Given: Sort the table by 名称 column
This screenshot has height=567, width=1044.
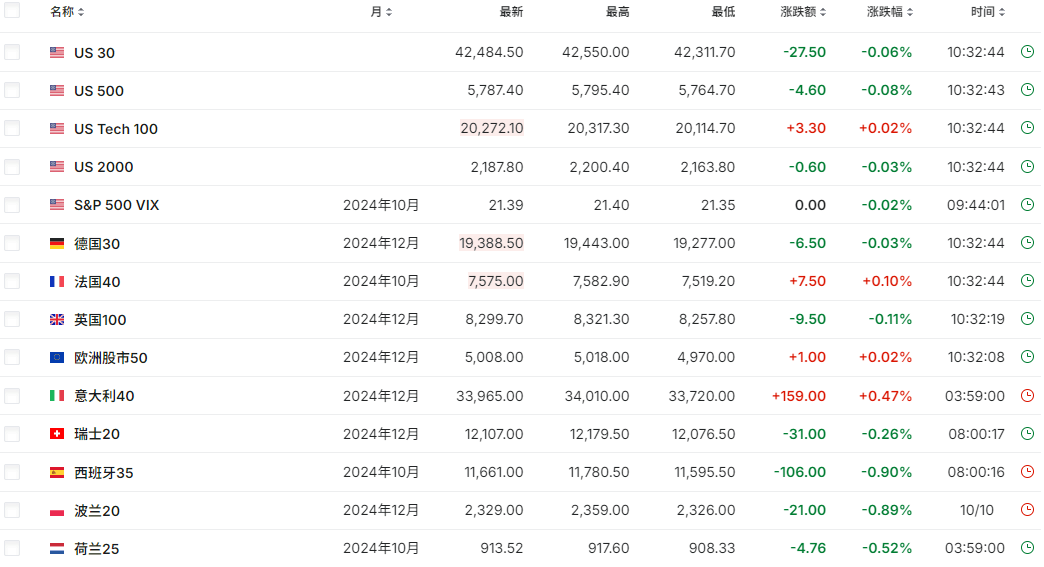Looking at the screenshot, I should pos(67,12).
